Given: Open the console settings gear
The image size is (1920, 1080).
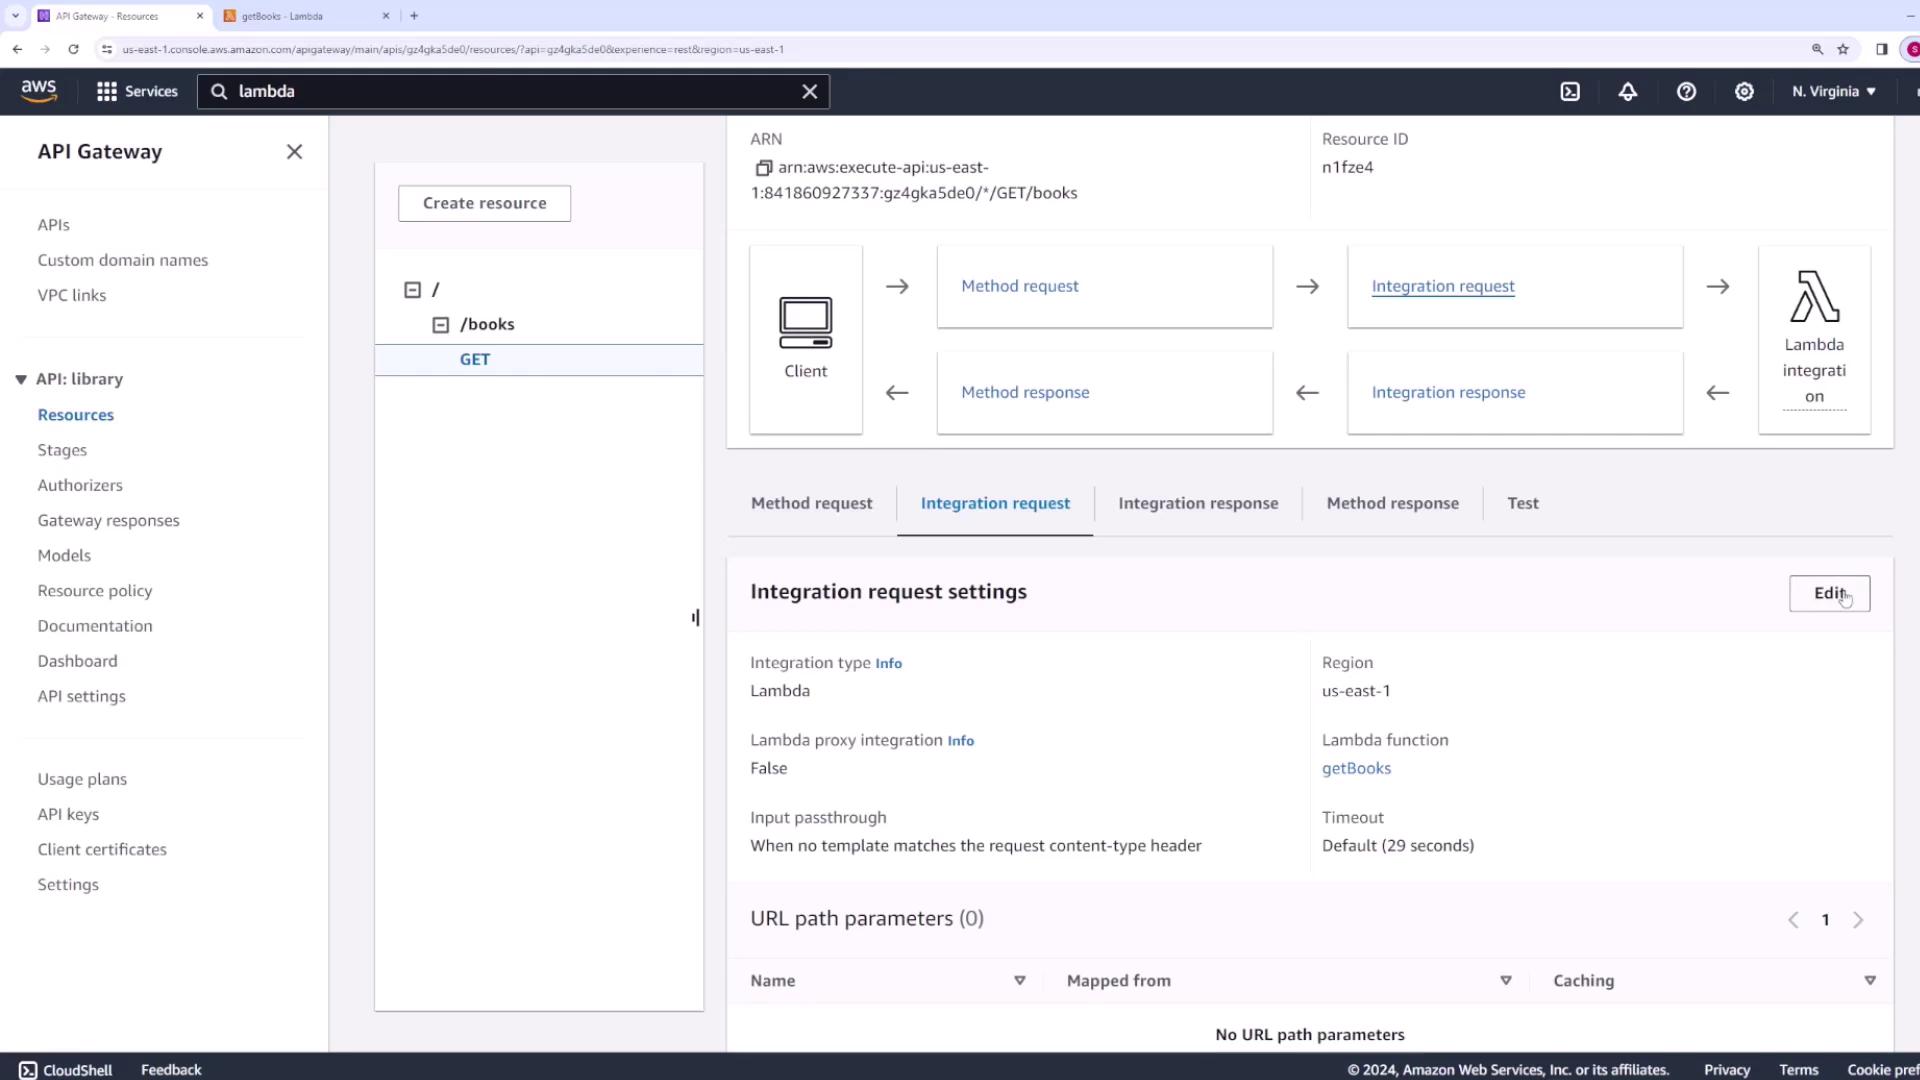Looking at the screenshot, I should pyautogui.click(x=1744, y=91).
